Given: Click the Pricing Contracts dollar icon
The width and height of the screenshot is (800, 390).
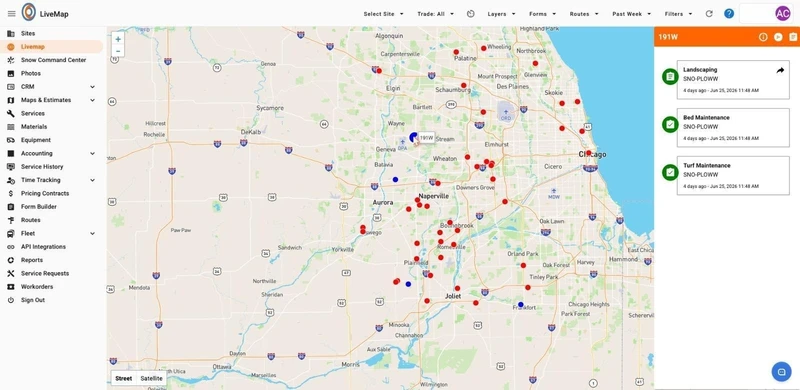Looking at the screenshot, I should tap(11, 193).
